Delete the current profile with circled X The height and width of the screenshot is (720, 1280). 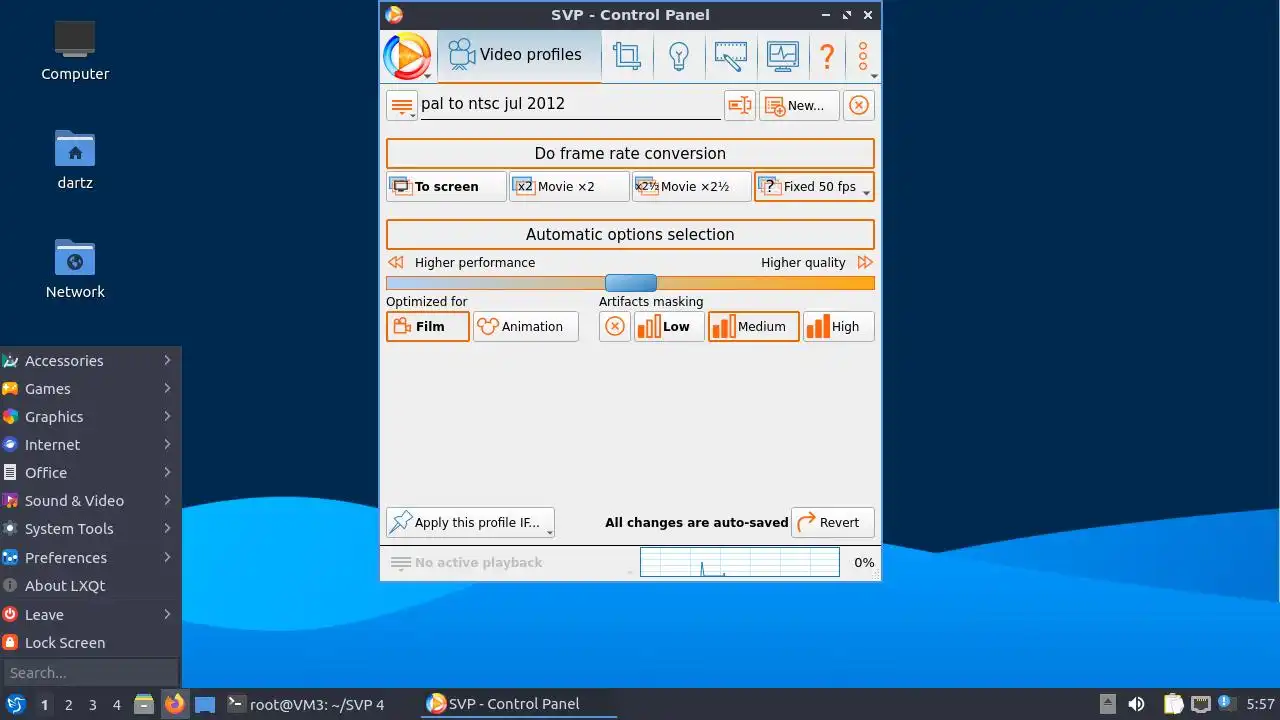[x=859, y=105]
